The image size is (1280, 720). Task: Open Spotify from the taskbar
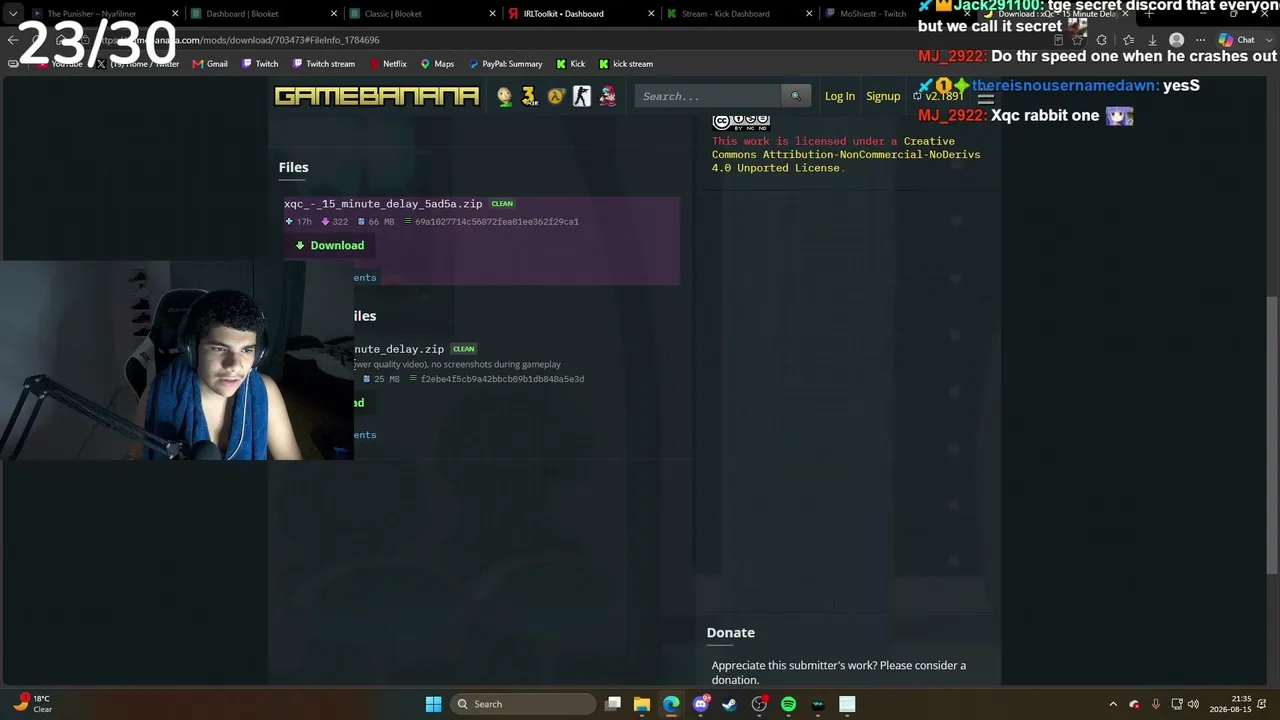[x=788, y=704]
